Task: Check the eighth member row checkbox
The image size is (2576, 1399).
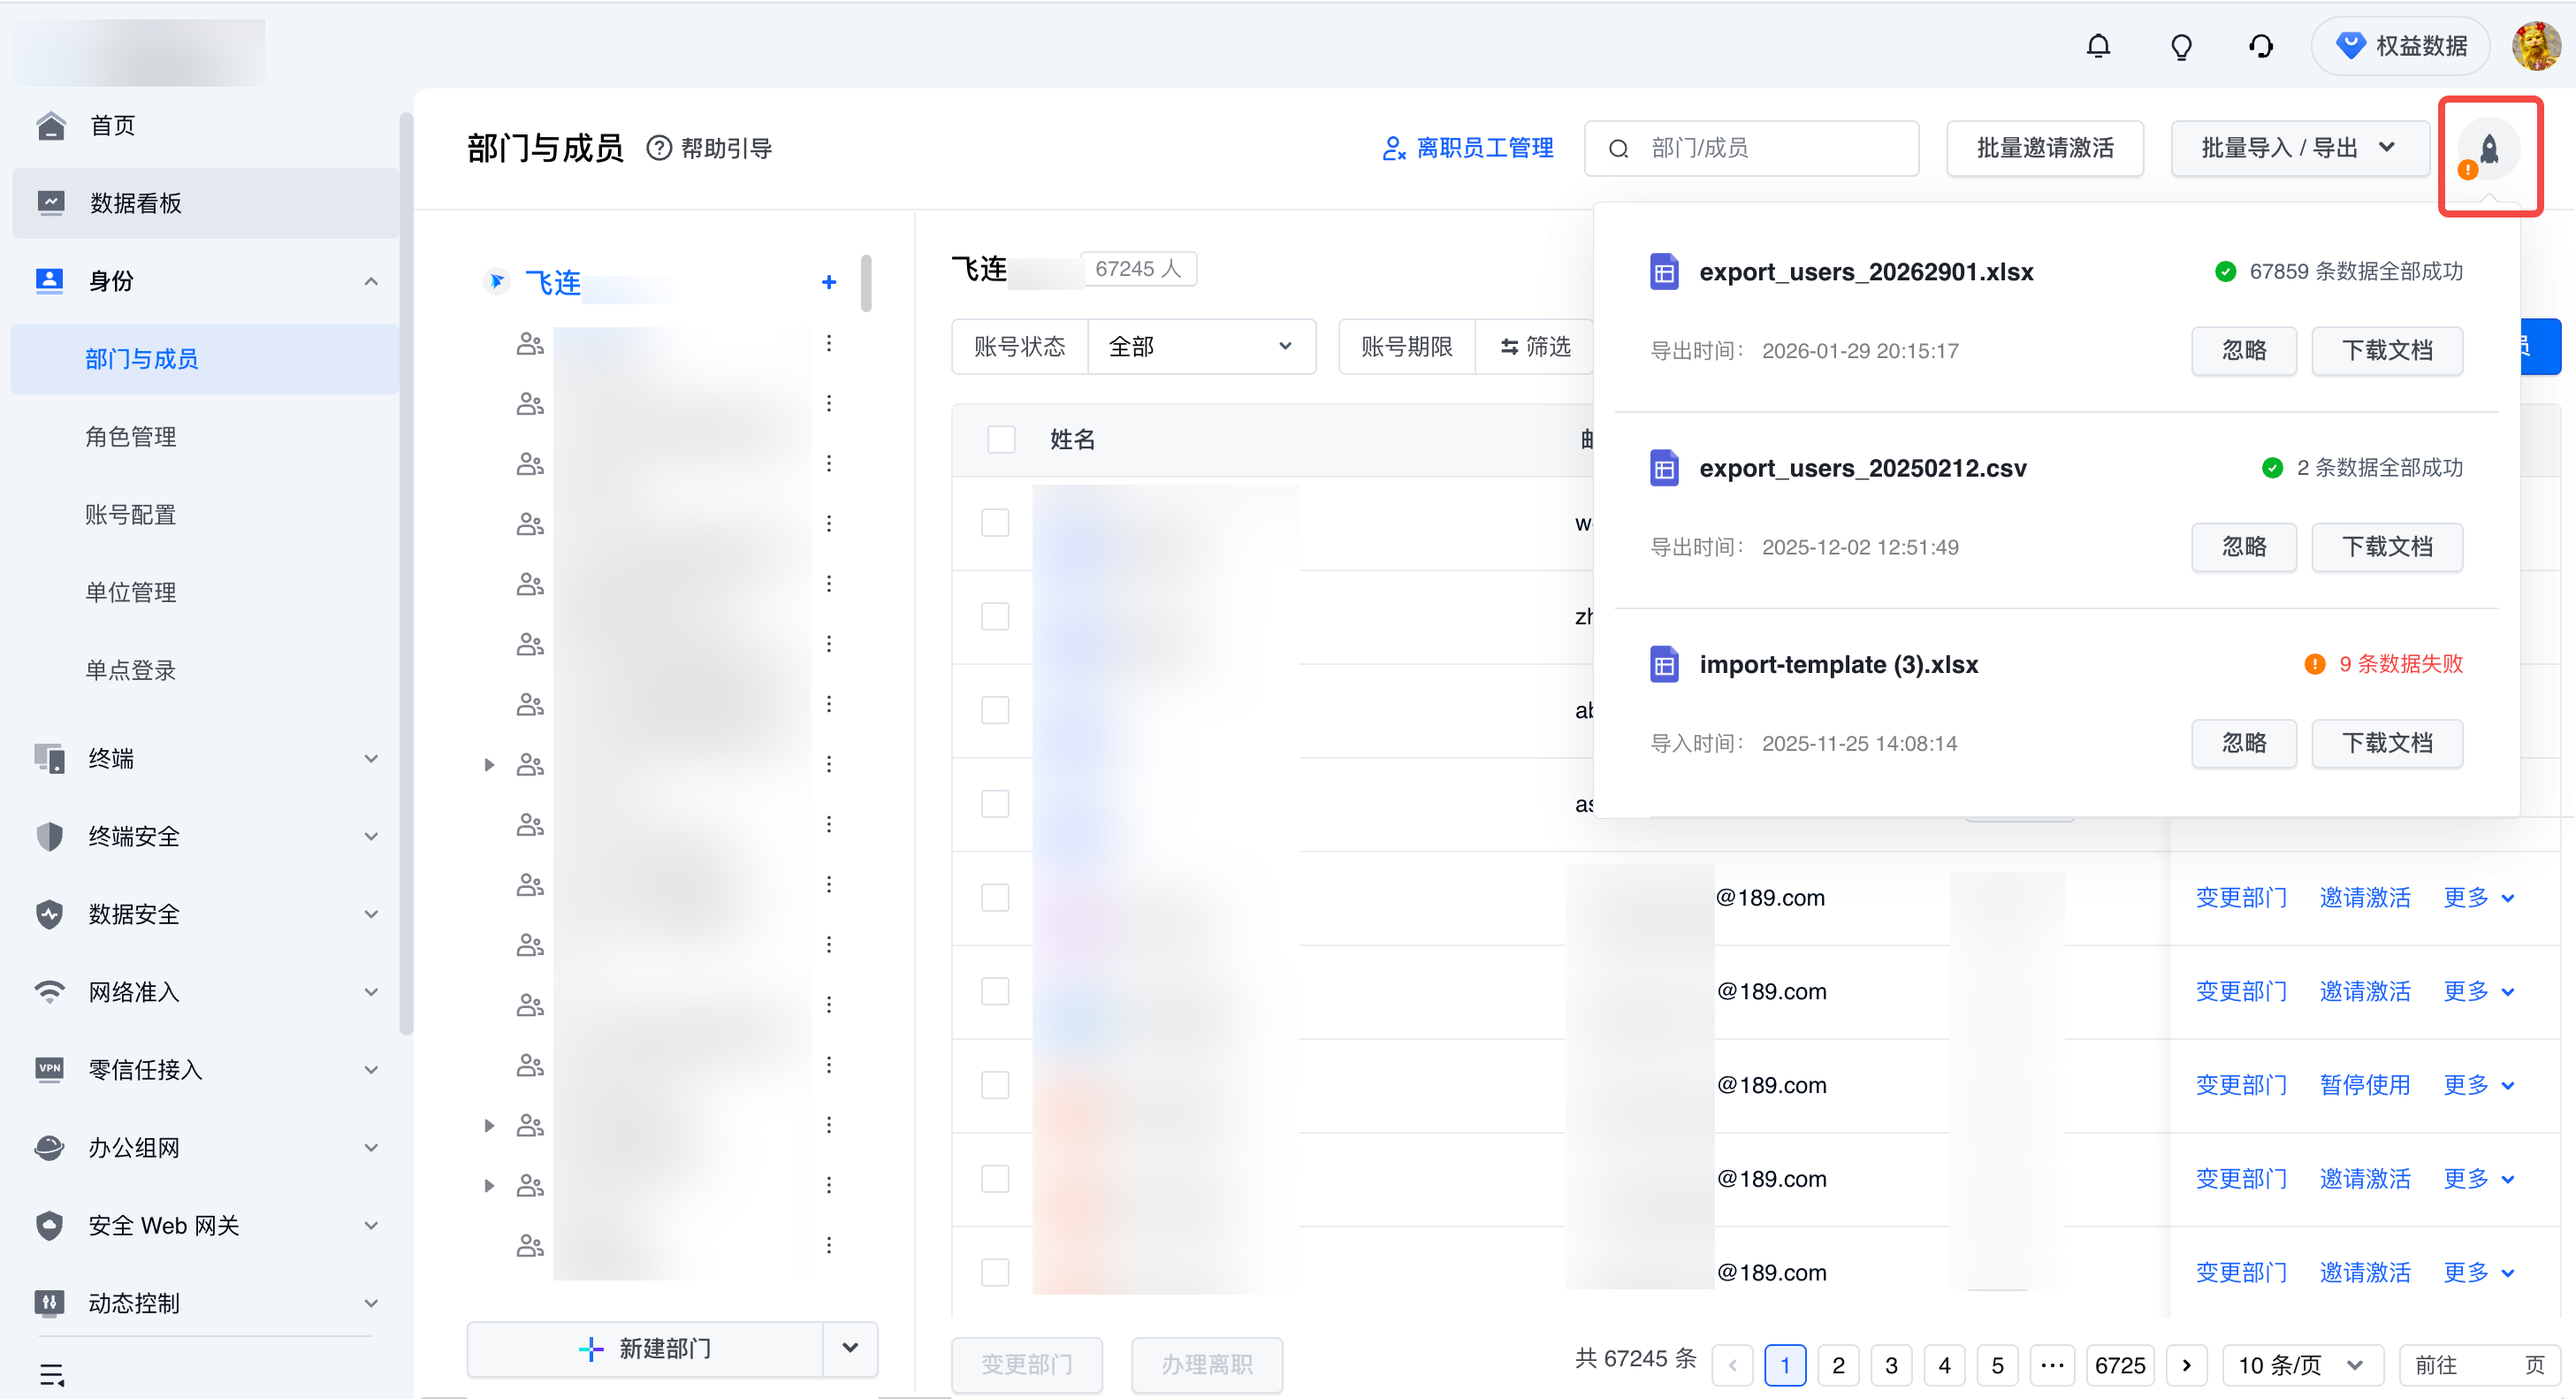Action: (x=995, y=1179)
